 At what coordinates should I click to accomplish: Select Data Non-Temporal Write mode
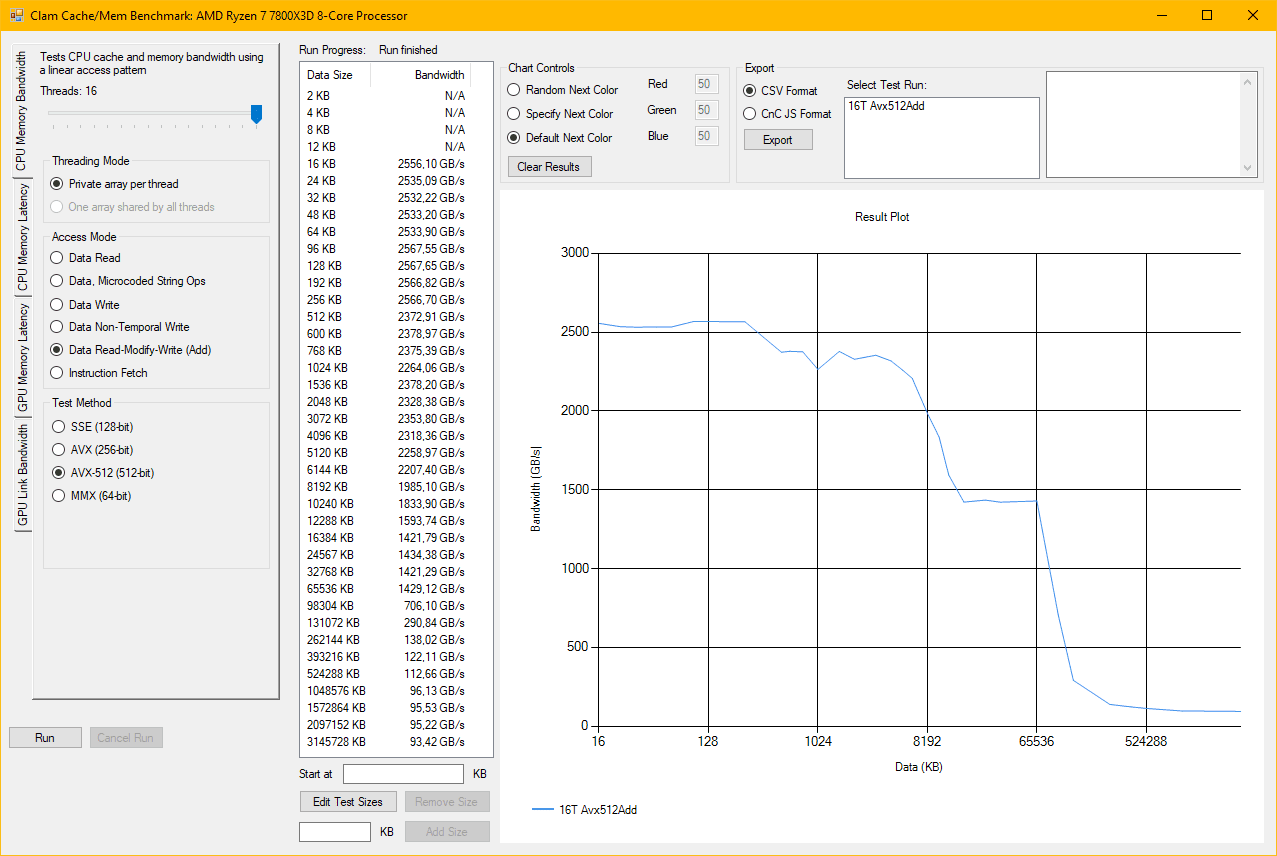(120, 327)
